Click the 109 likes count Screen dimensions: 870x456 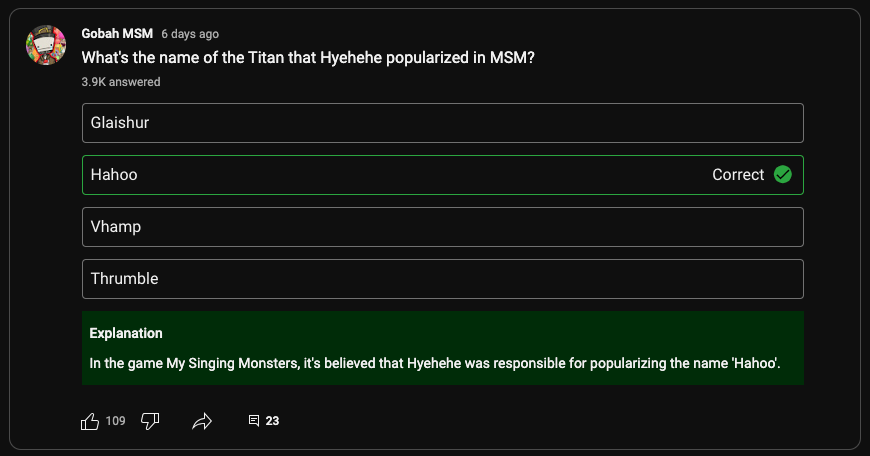116,421
